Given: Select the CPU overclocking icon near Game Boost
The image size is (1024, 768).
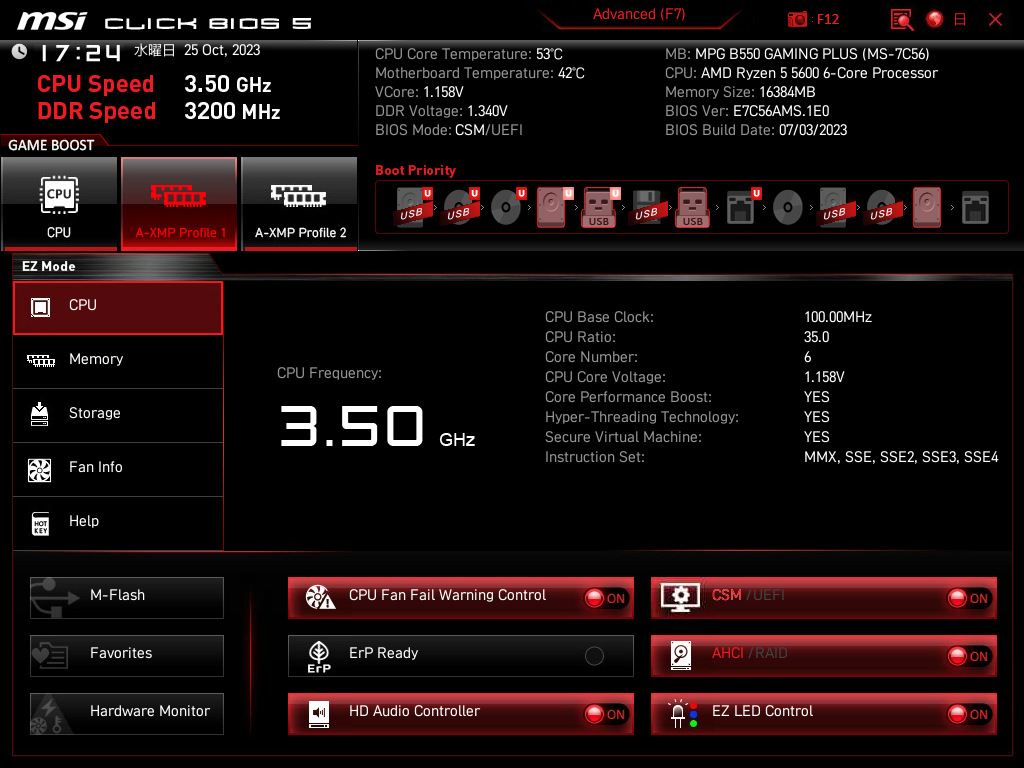Looking at the screenshot, I should pos(59,203).
